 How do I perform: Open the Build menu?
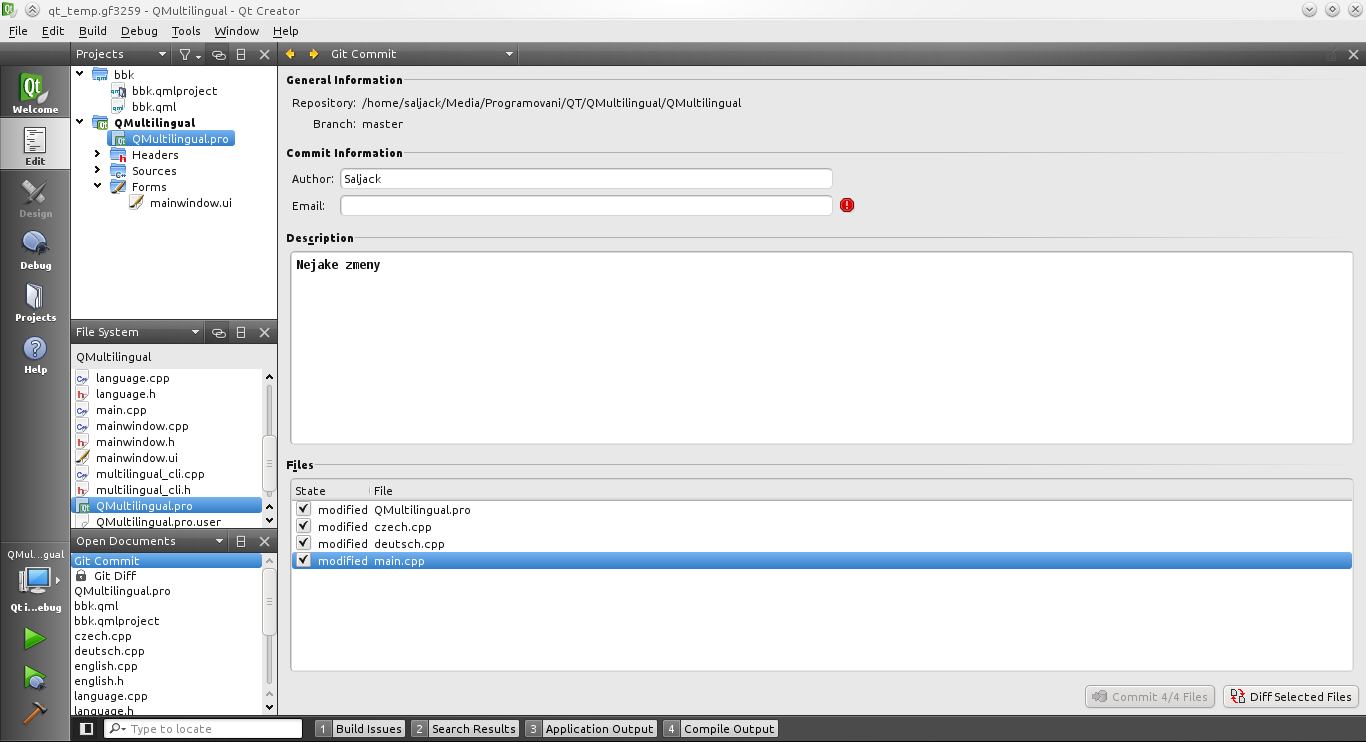tap(93, 31)
